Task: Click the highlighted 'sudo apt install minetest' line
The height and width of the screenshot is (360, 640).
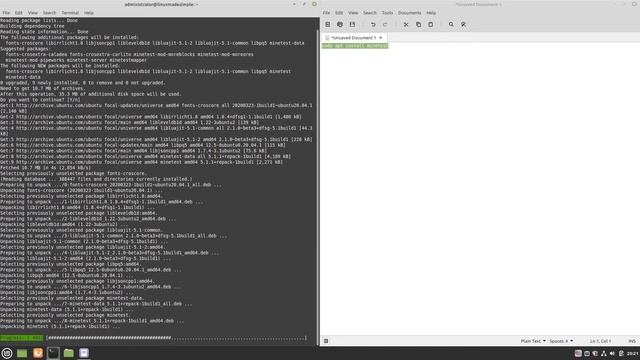Action: (x=355, y=46)
